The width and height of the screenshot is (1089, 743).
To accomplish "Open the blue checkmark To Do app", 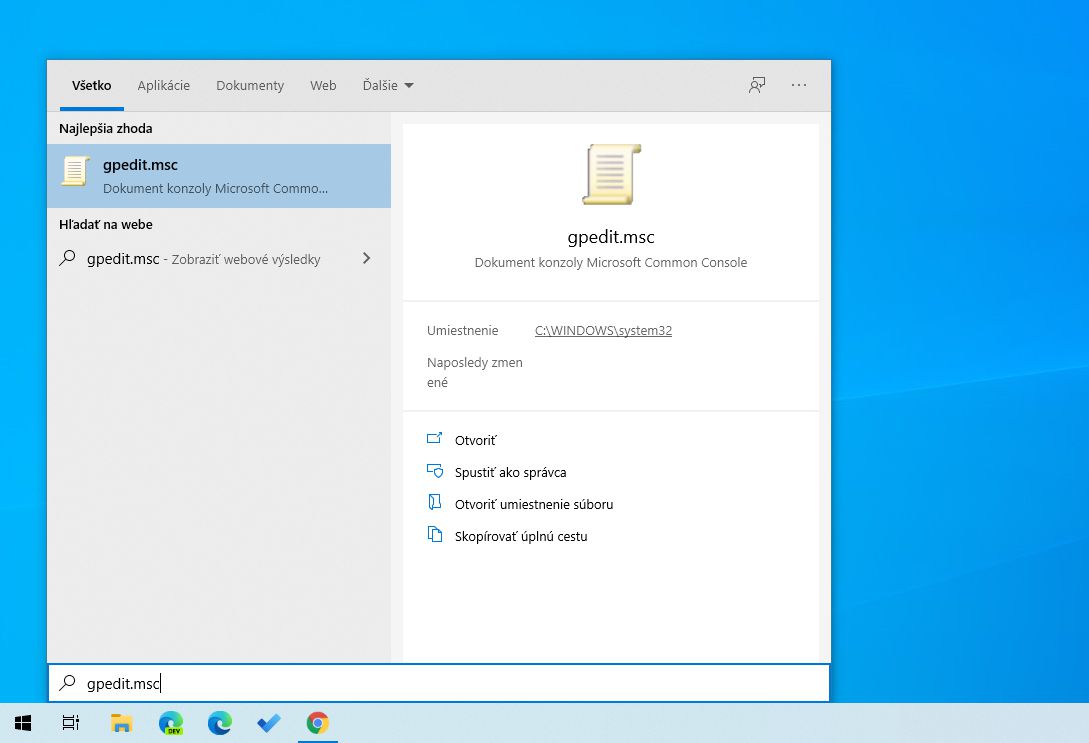I will coord(269,724).
